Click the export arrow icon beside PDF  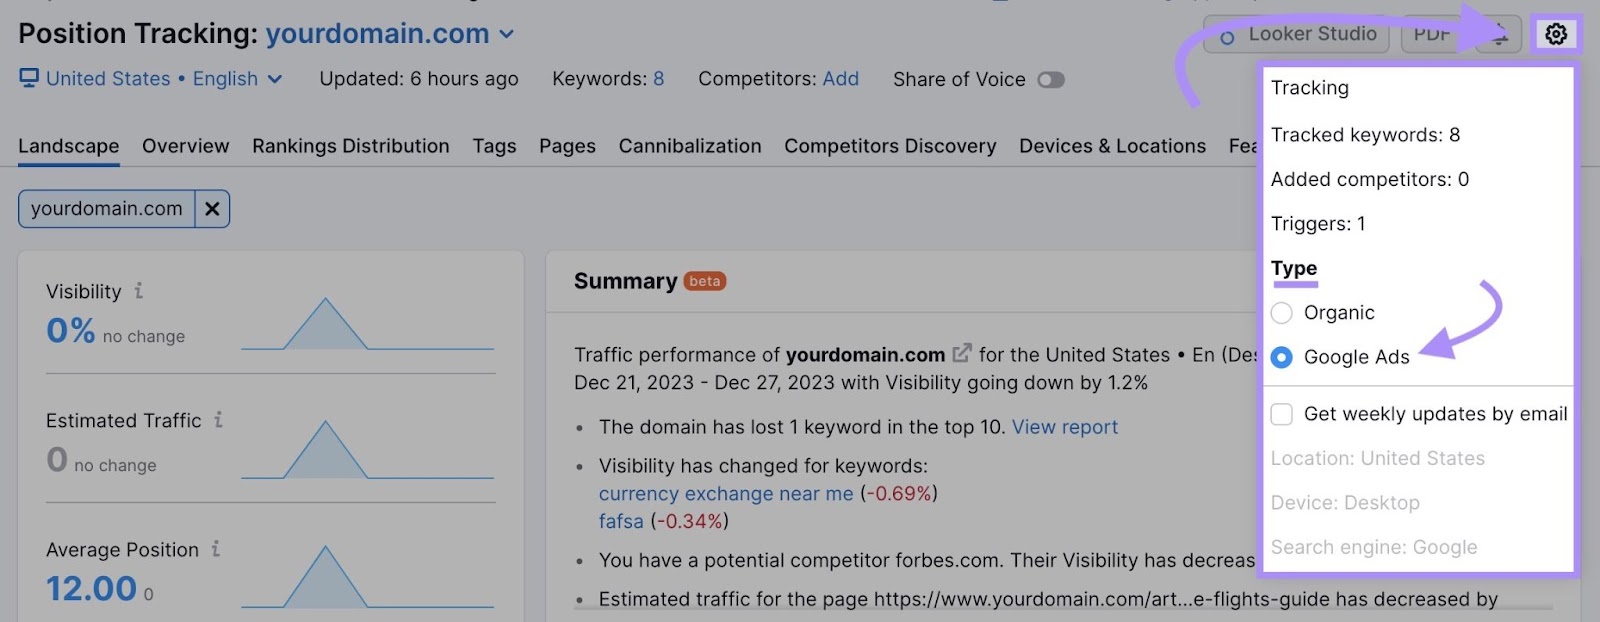(1498, 33)
